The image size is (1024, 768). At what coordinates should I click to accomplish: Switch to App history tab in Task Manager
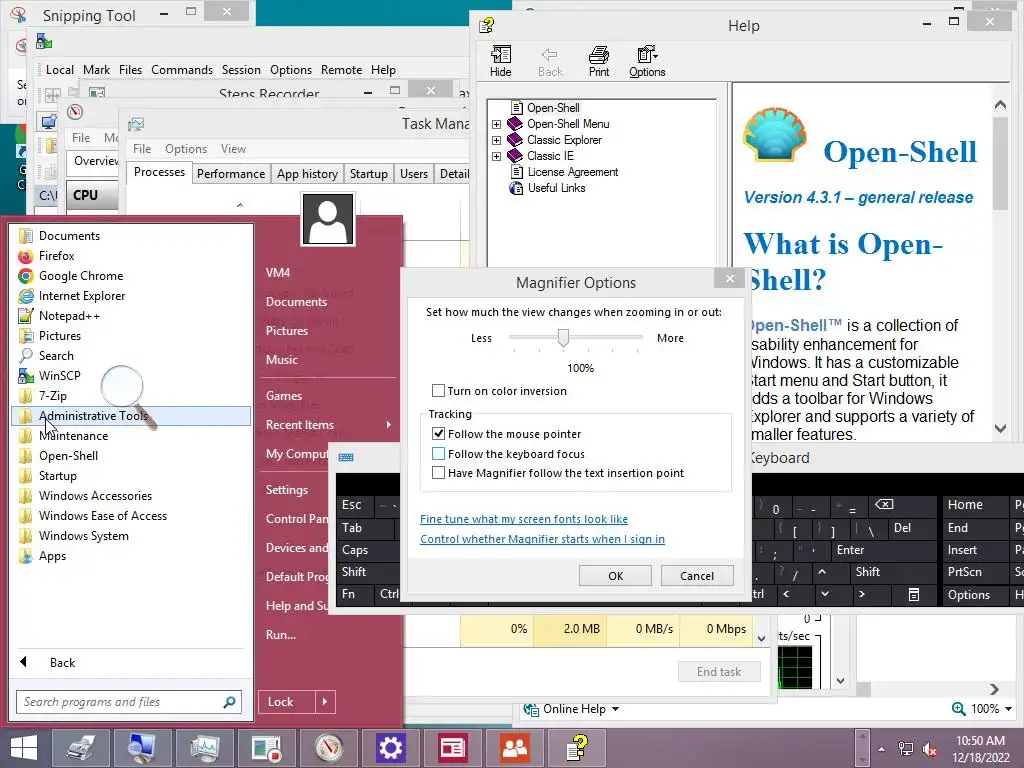click(x=307, y=174)
